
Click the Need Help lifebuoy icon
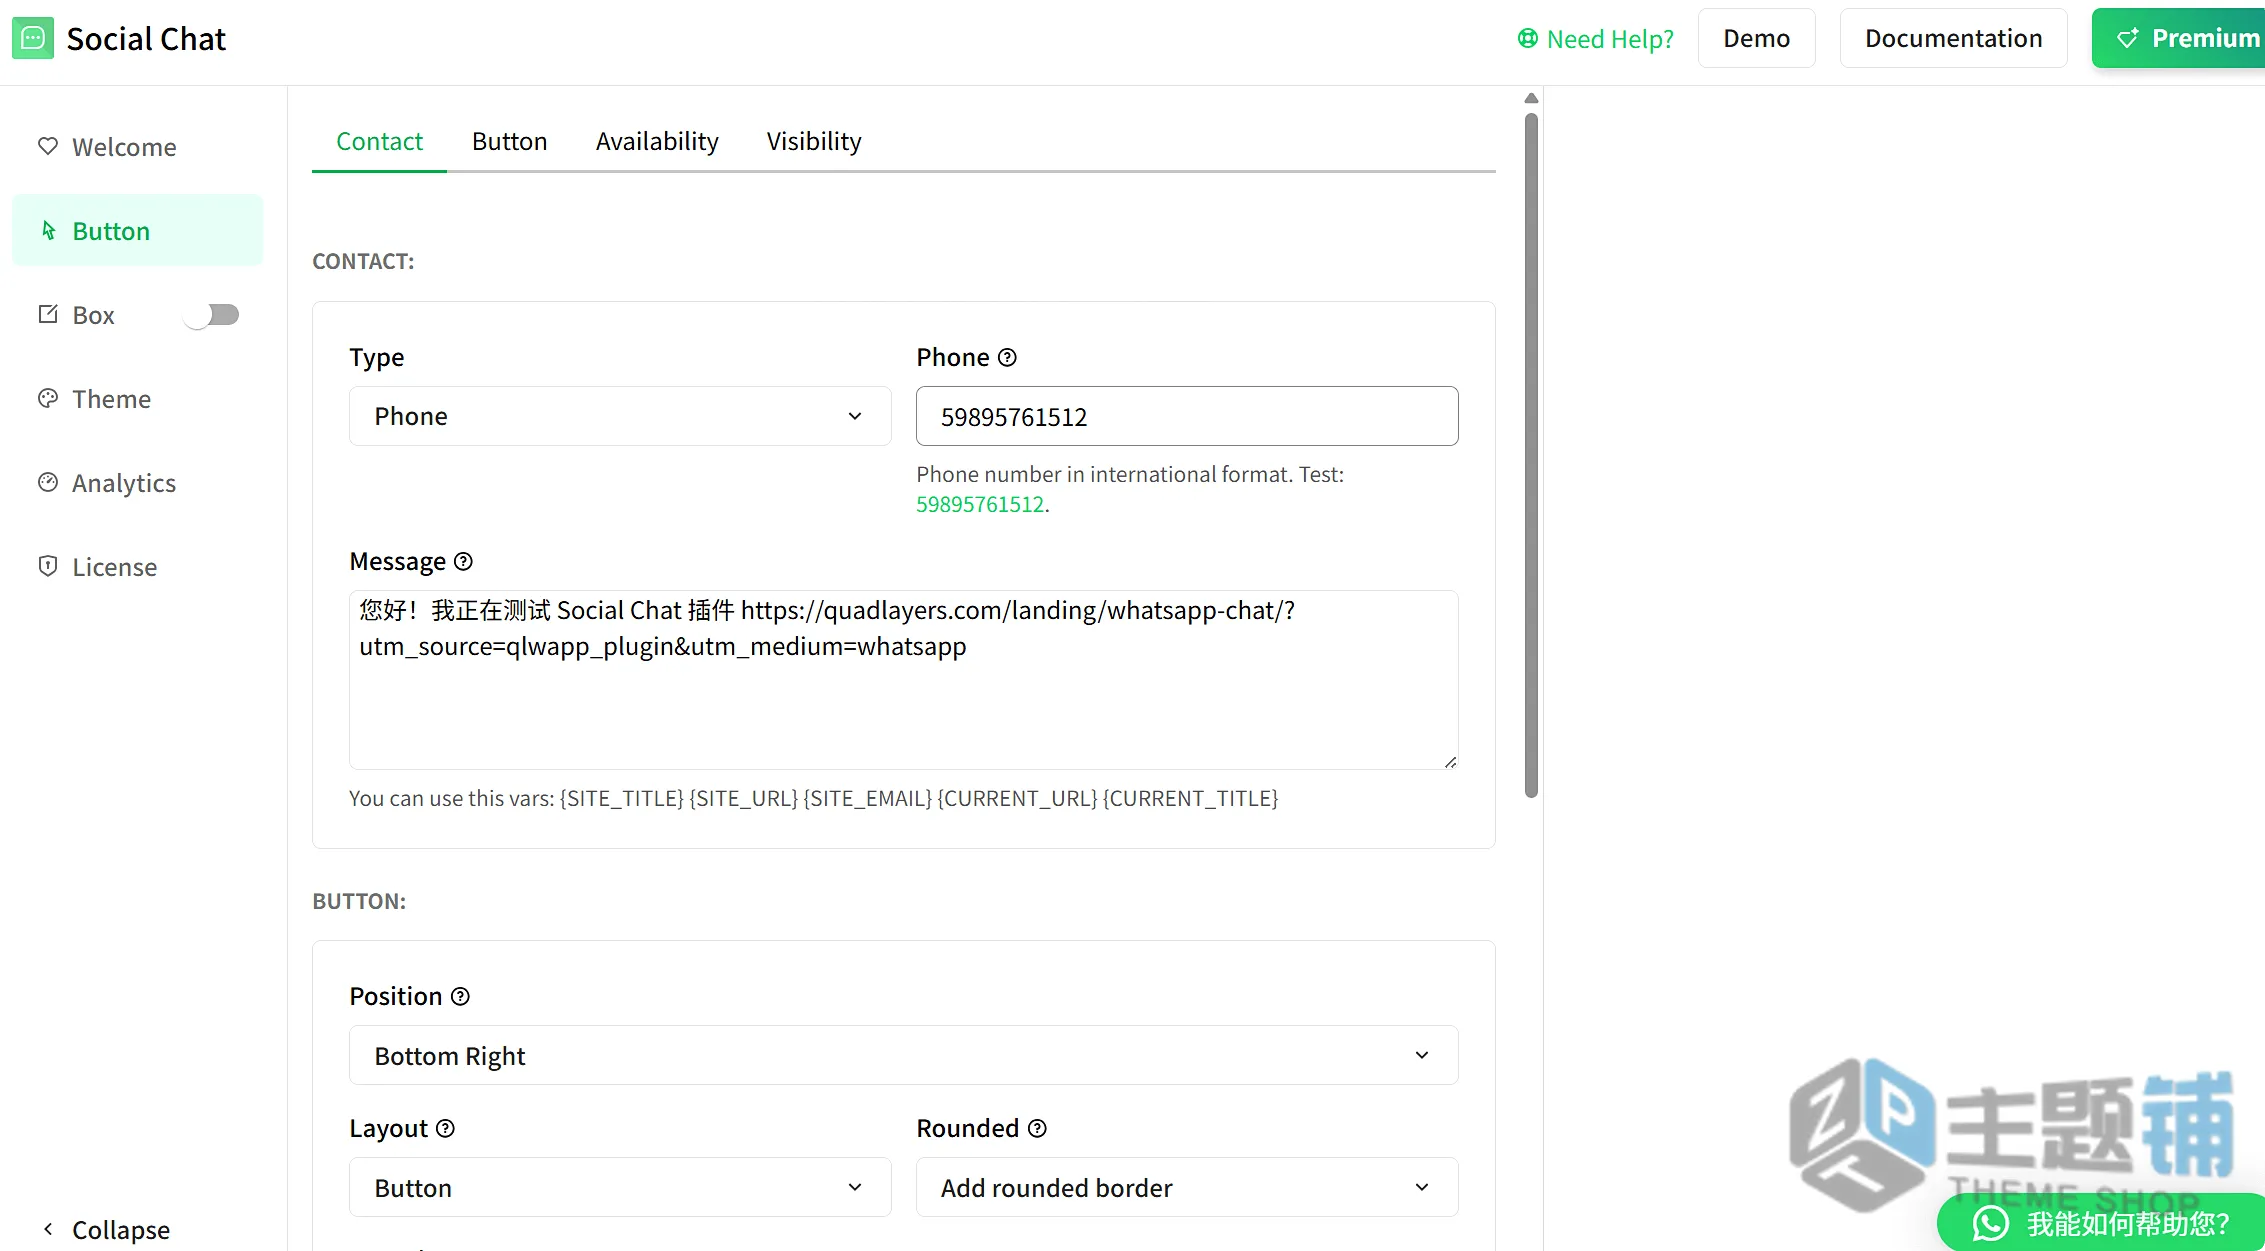pos(1527,39)
